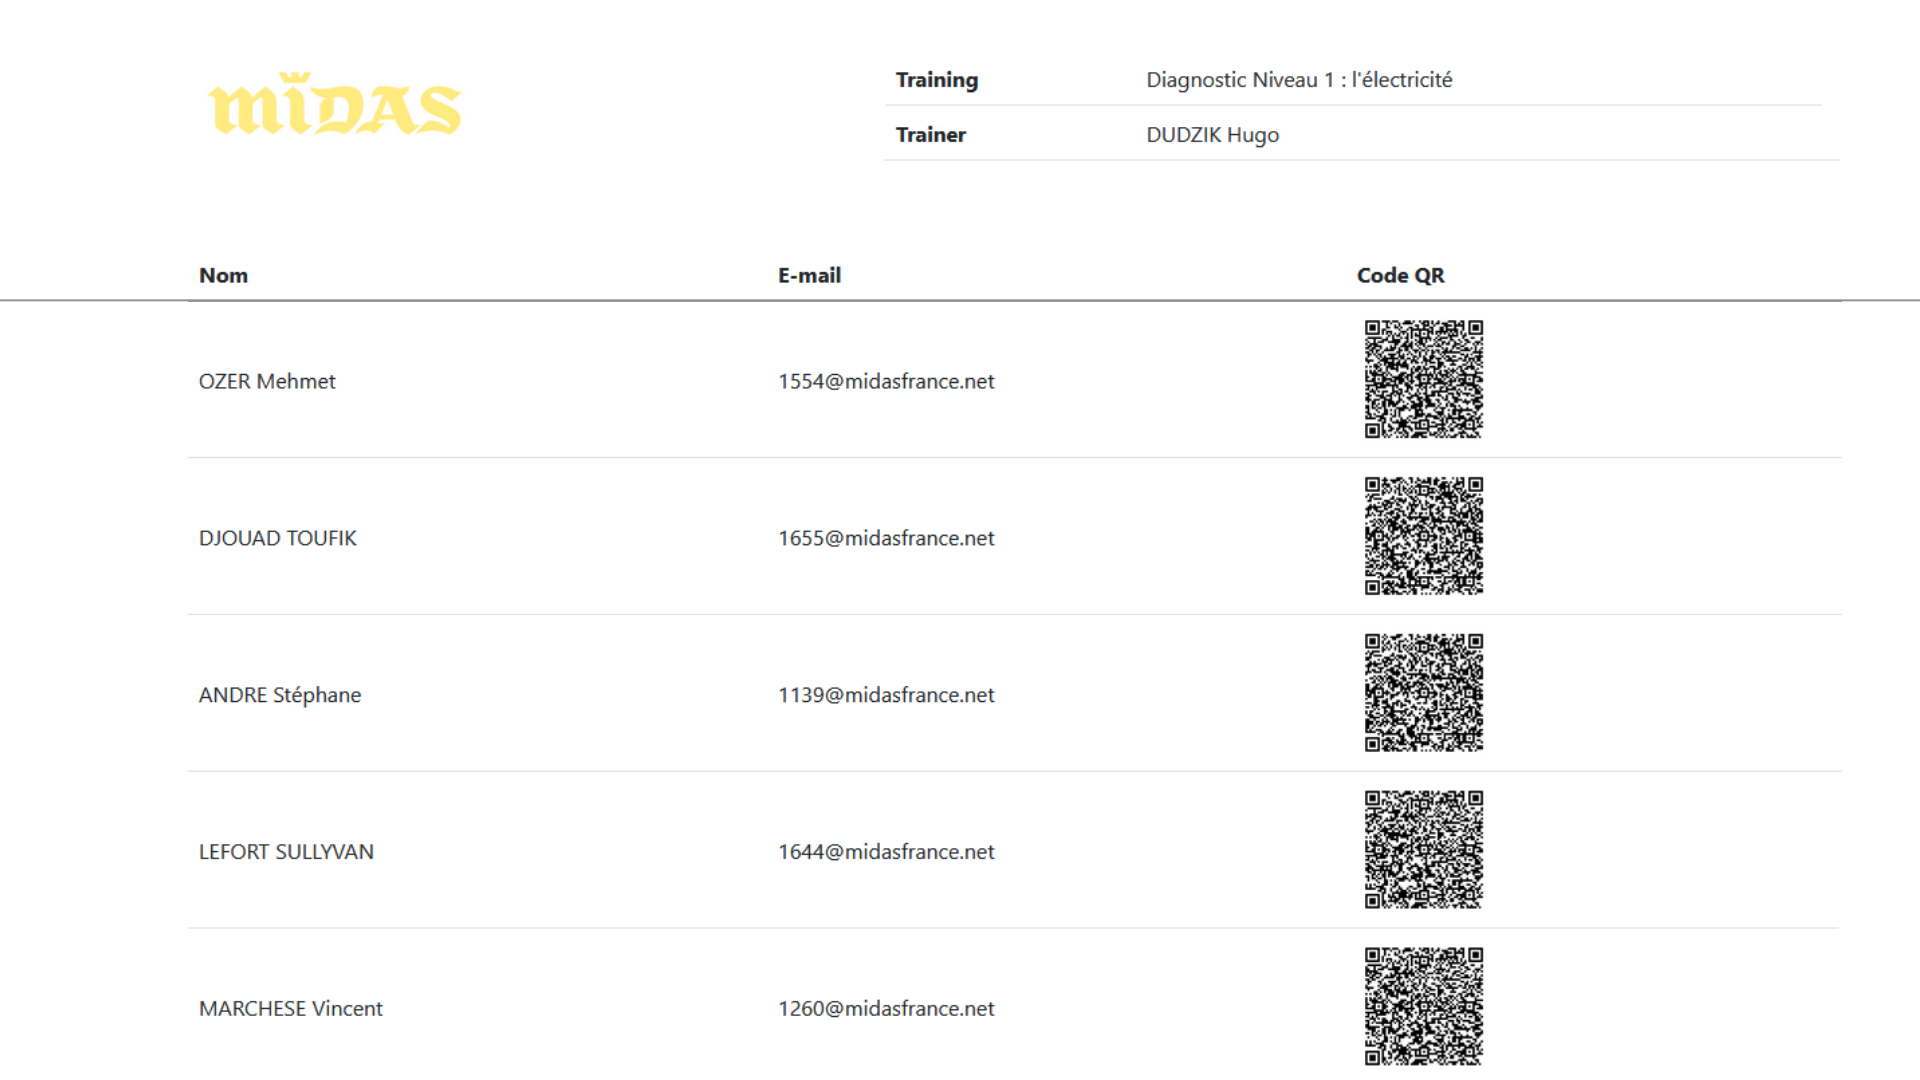Select the name OZER Mehmet
Viewport: 1920px width, 1080px height.
click(x=267, y=381)
